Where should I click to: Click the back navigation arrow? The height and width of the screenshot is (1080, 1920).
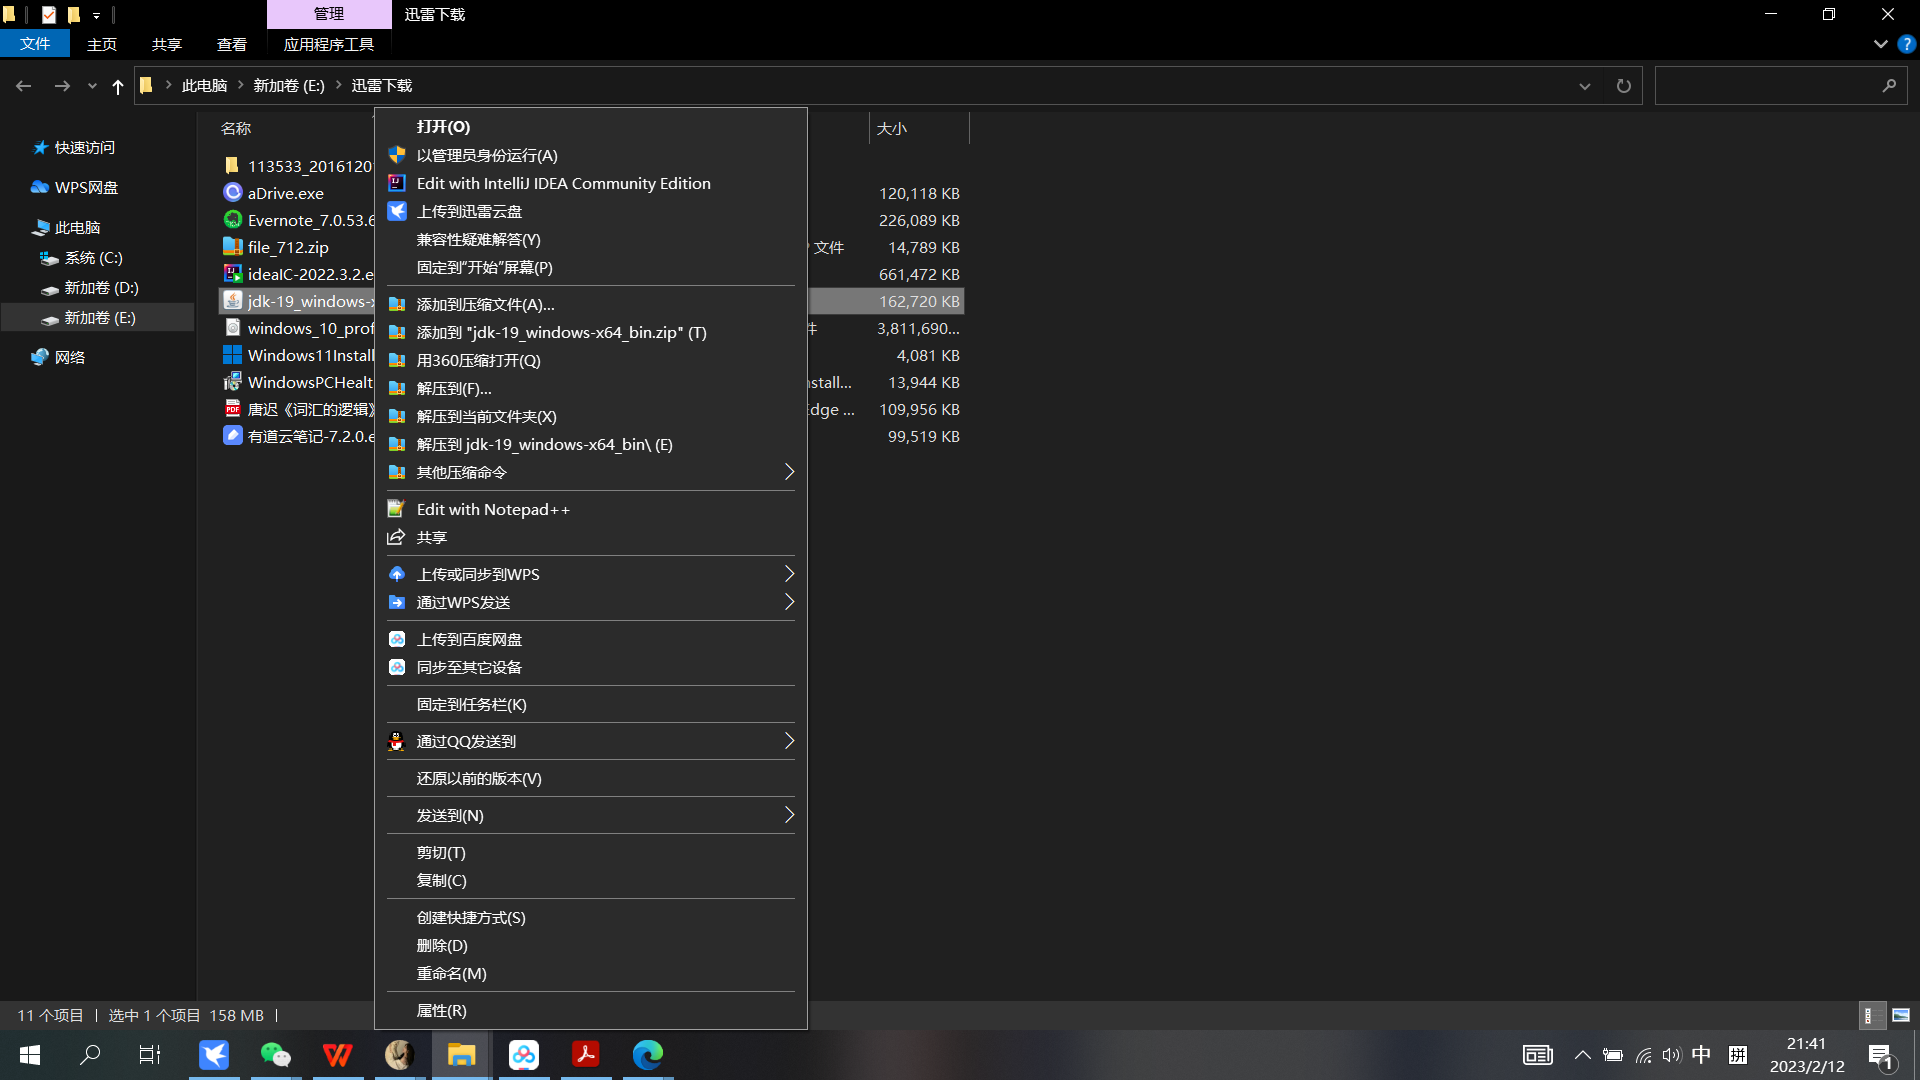coord(23,86)
